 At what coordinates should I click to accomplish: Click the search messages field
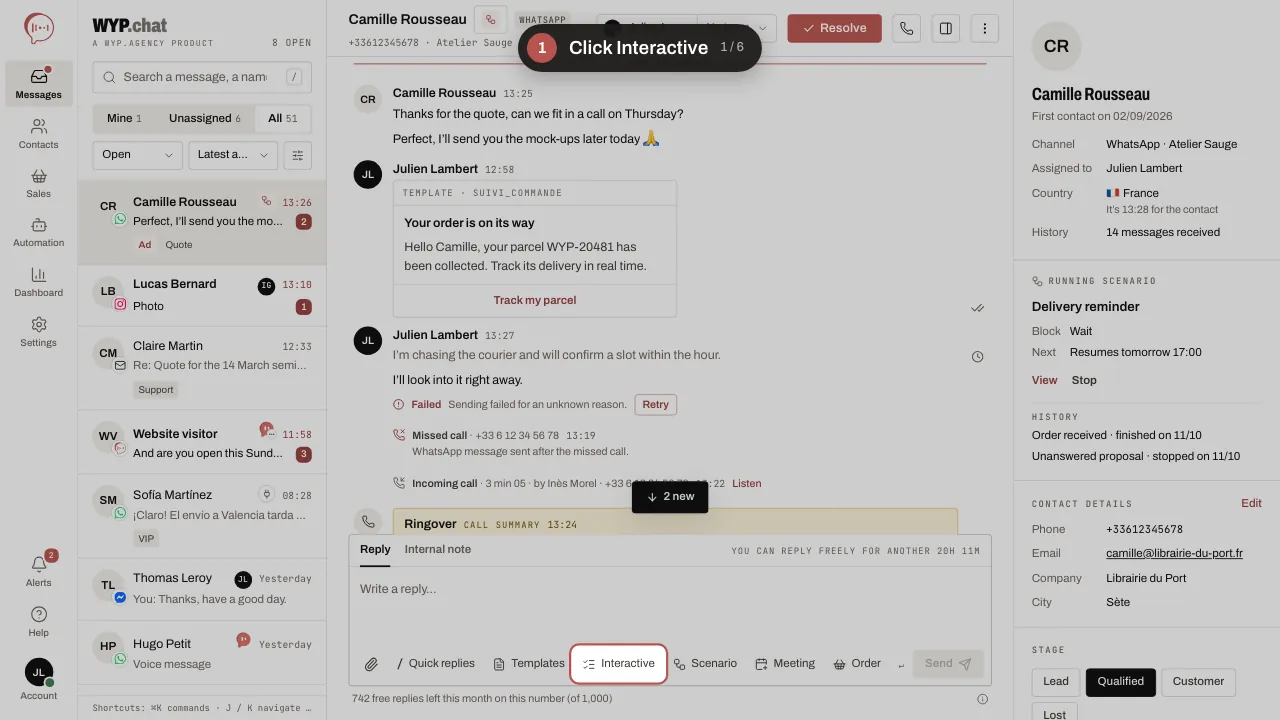coord(202,77)
